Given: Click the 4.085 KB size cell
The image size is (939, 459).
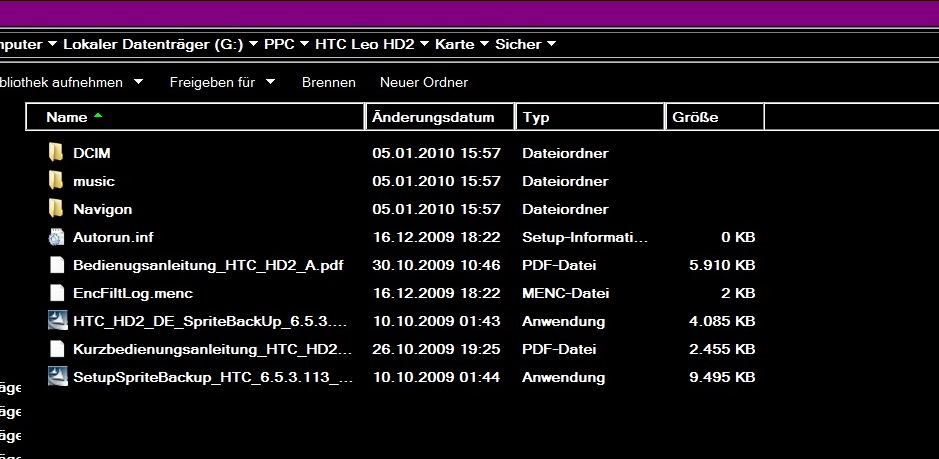Looking at the screenshot, I should click(x=722, y=322).
